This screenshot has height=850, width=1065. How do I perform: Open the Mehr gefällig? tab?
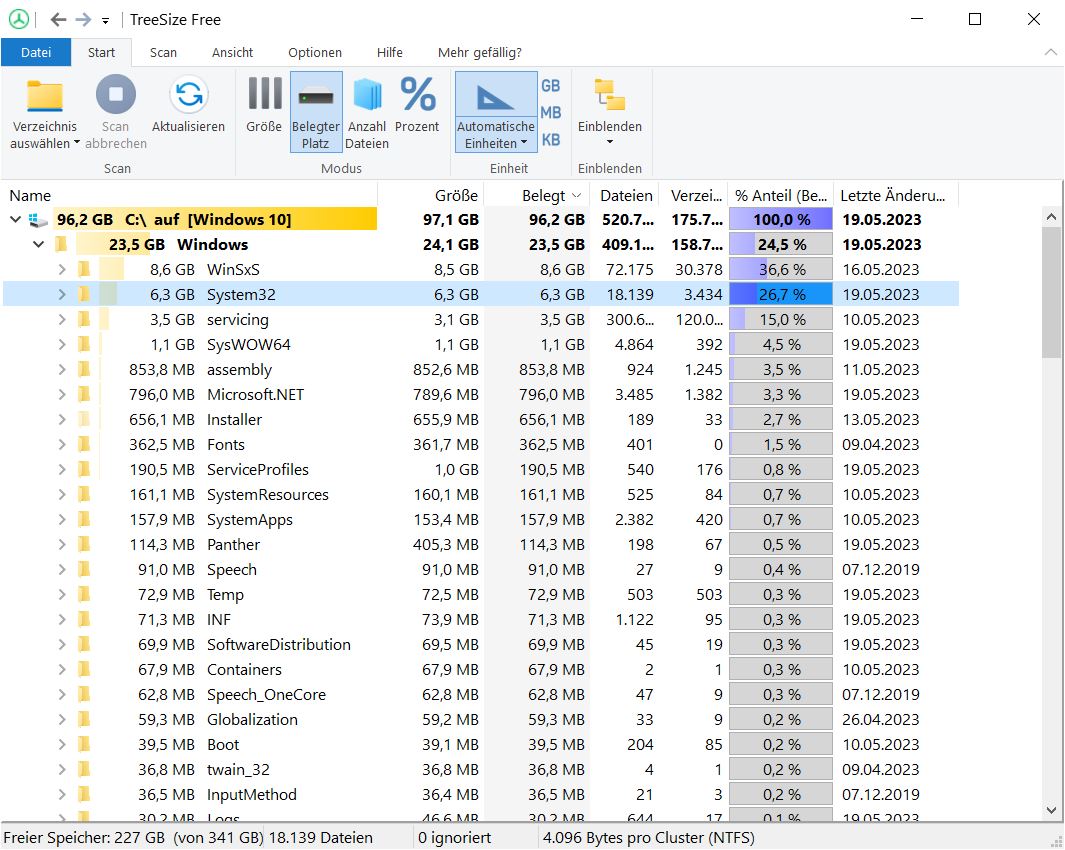click(480, 52)
